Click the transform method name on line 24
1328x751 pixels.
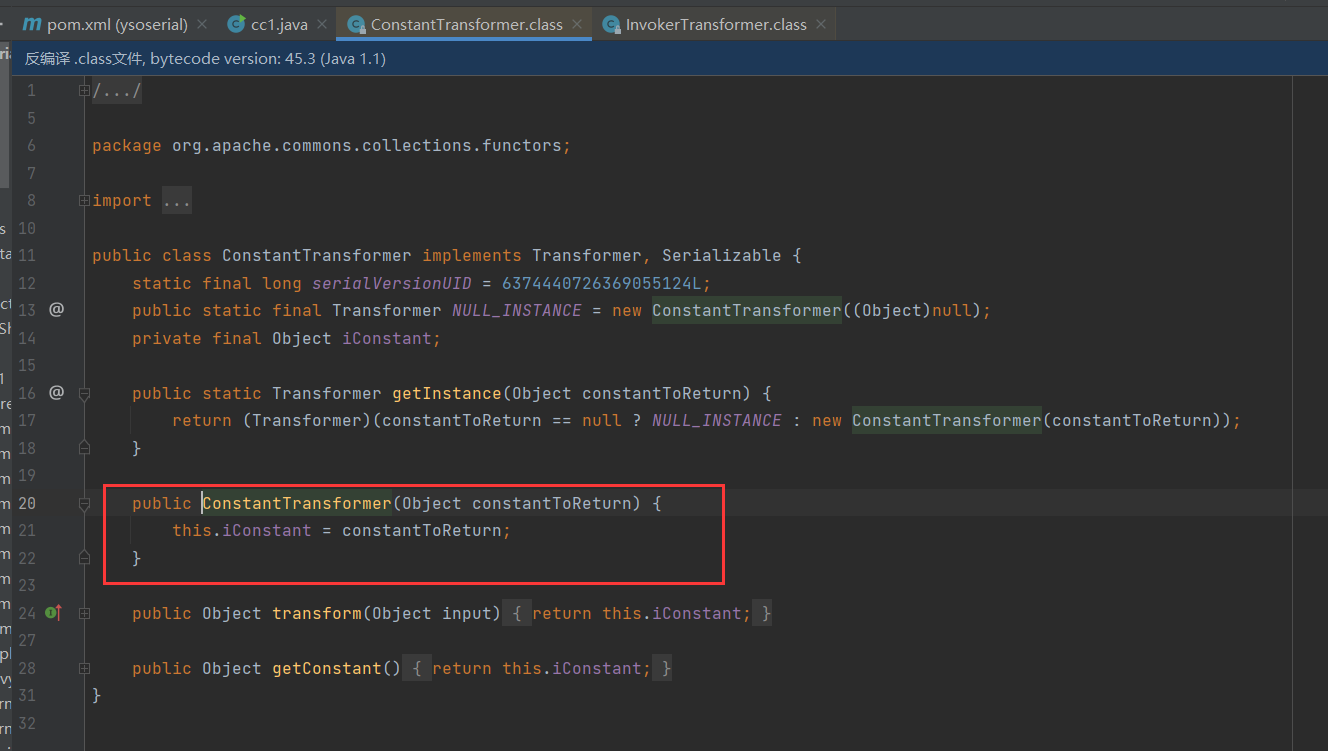316,613
